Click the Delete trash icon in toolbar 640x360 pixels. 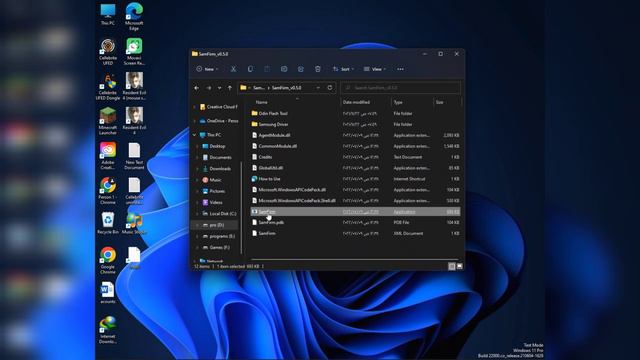318,69
